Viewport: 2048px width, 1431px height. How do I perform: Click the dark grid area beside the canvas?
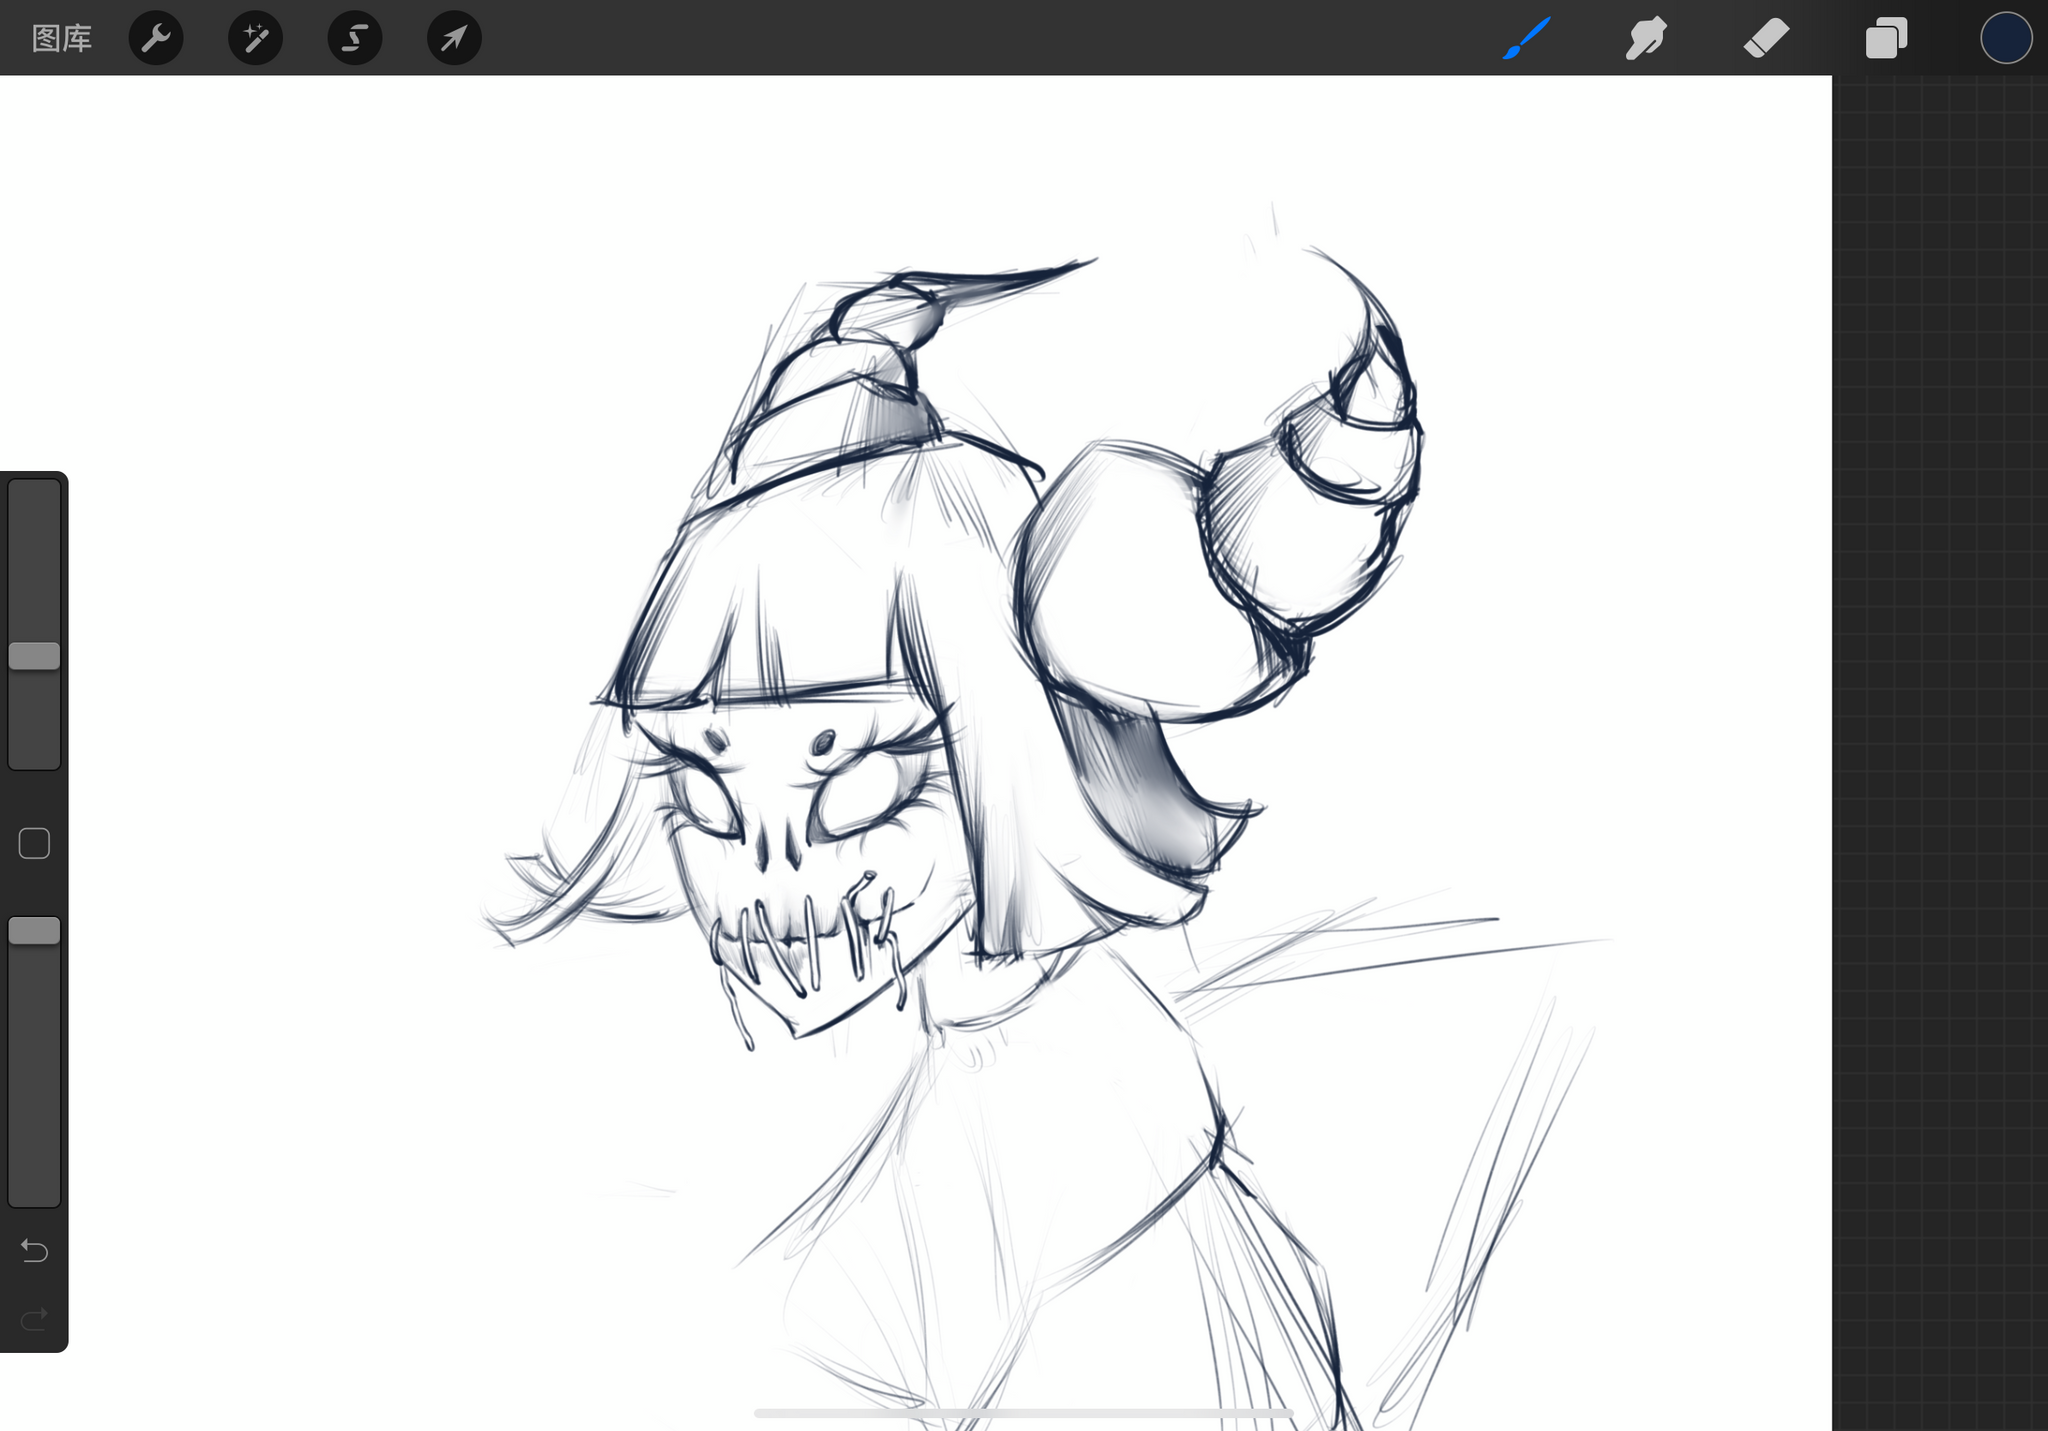point(1940,700)
